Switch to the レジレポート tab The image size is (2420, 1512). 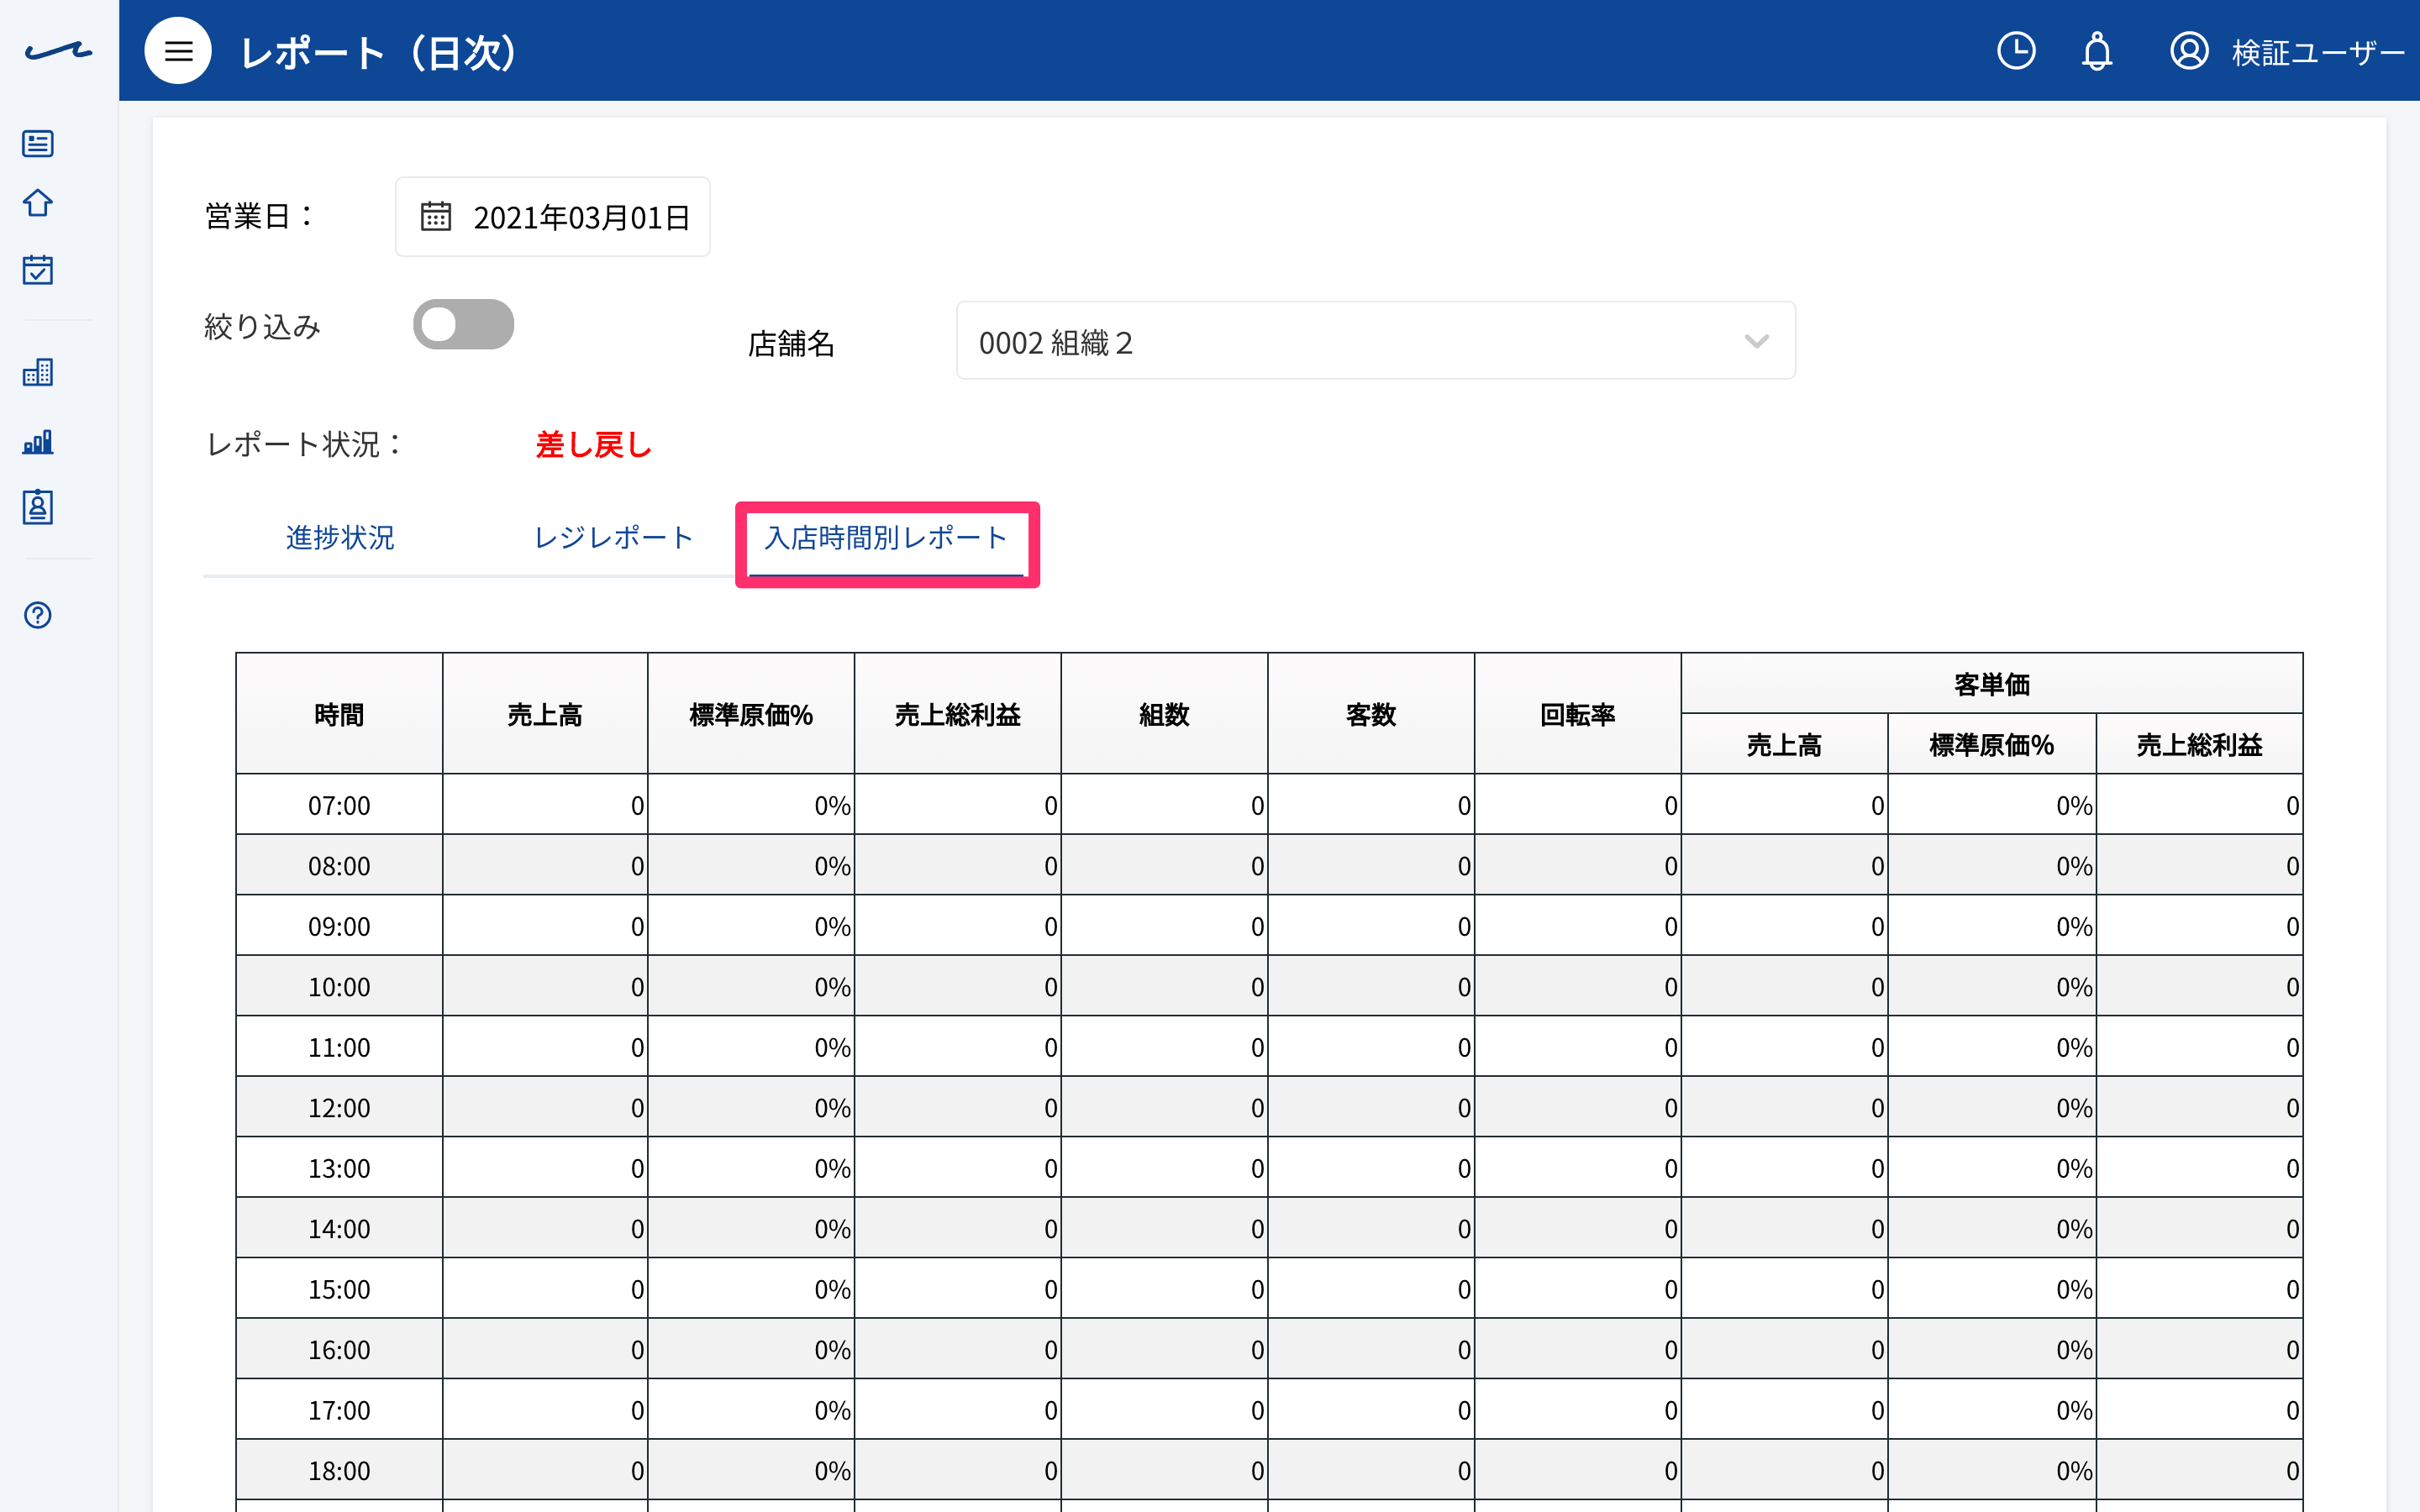click(x=614, y=538)
